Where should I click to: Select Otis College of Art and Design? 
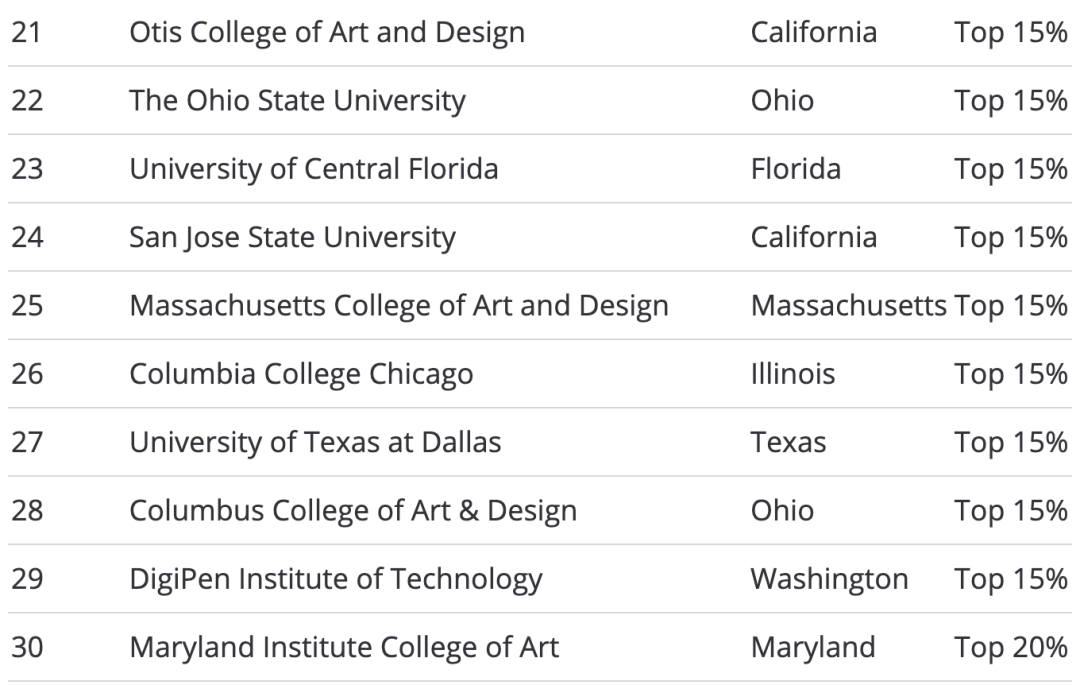point(327,33)
